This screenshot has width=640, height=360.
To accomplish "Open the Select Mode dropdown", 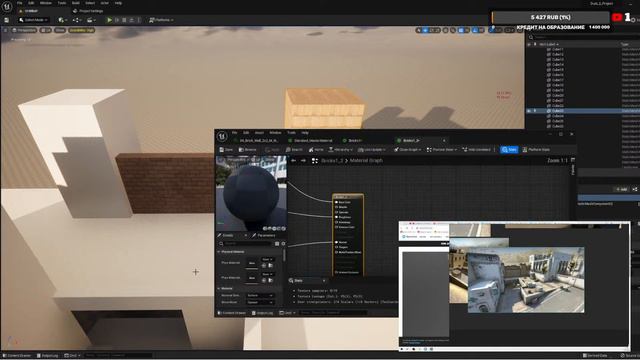I will tap(33, 20).
